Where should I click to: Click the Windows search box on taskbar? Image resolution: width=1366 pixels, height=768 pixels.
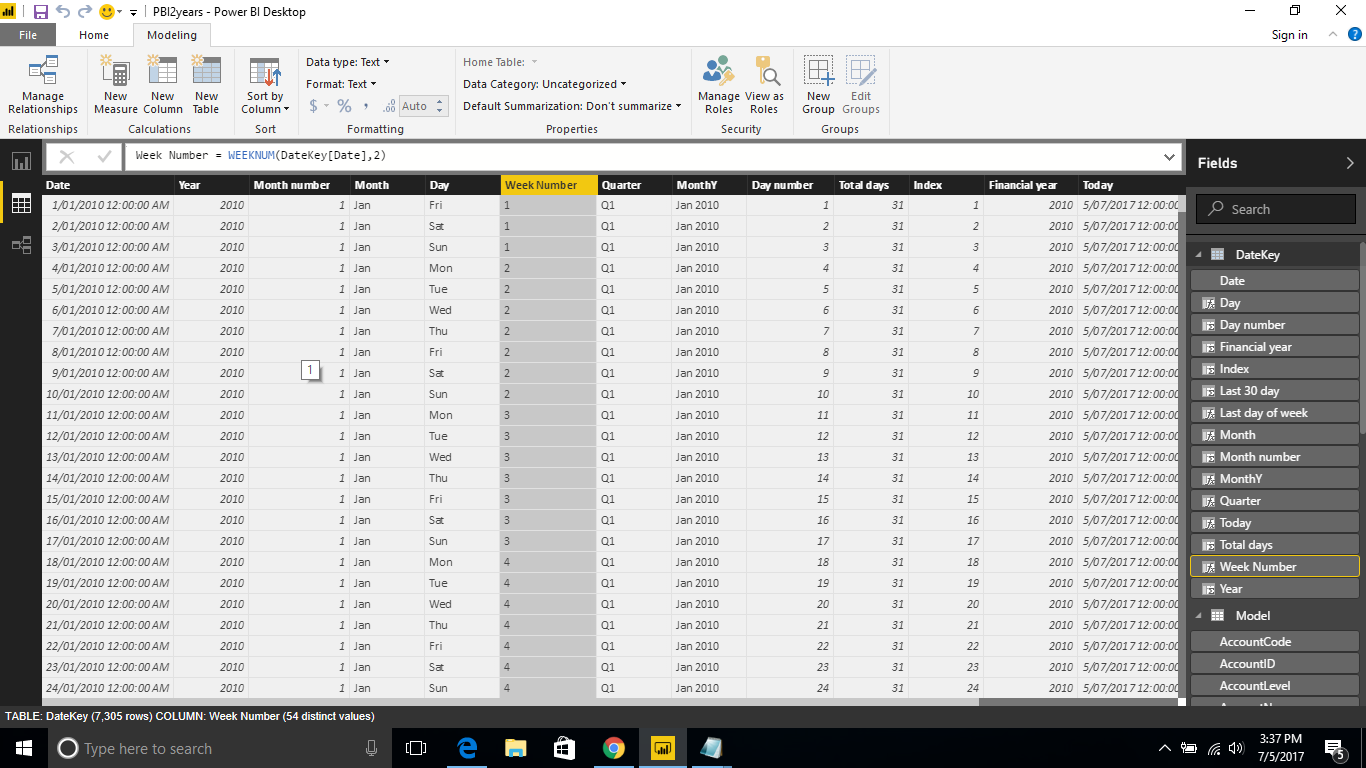point(216,748)
